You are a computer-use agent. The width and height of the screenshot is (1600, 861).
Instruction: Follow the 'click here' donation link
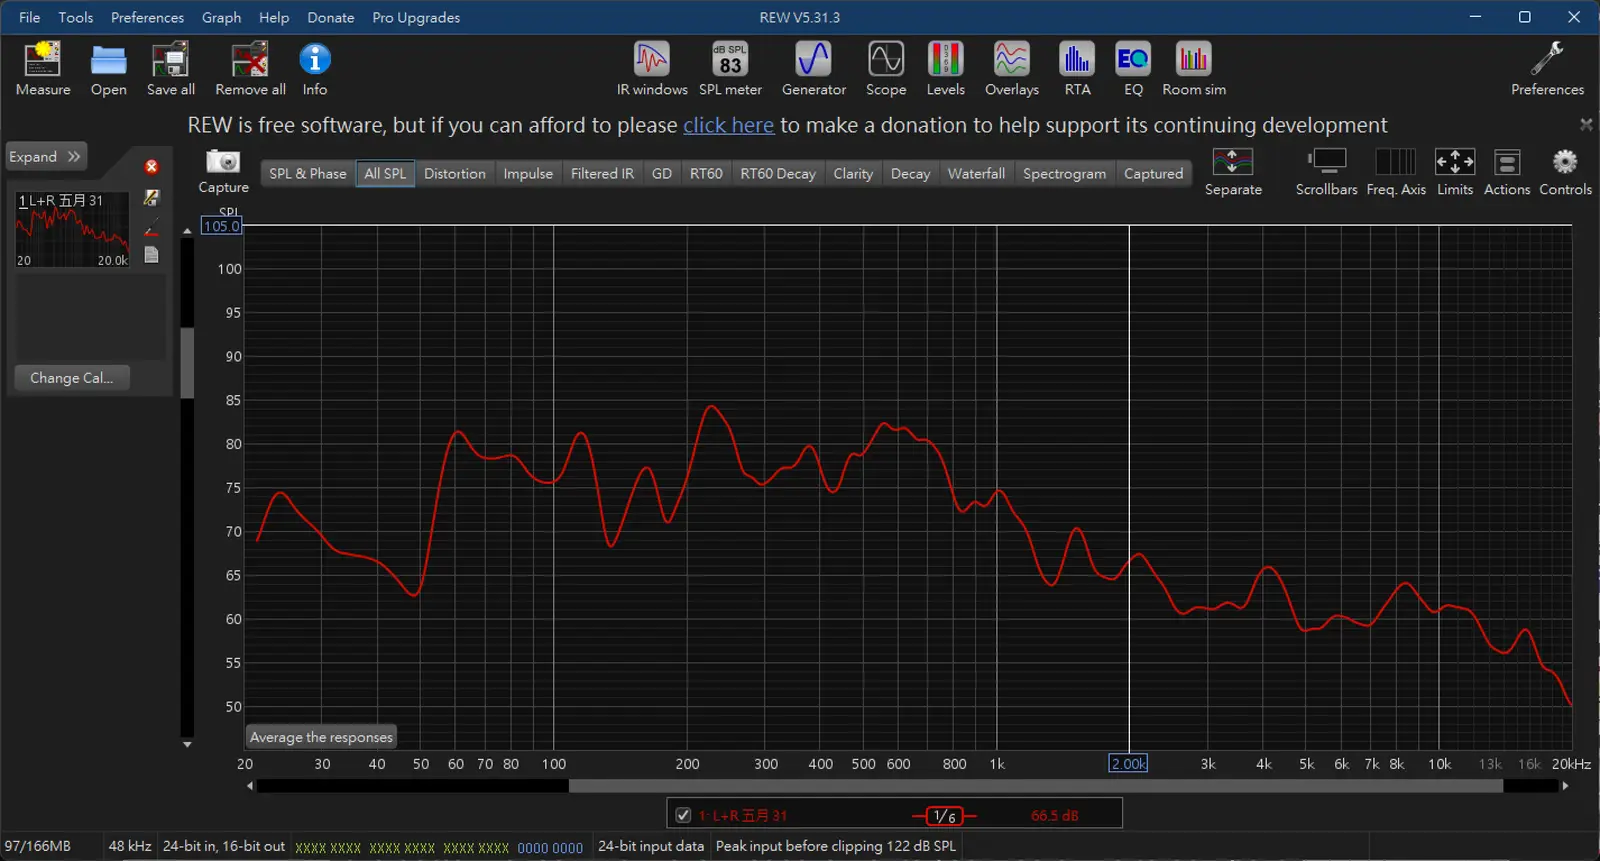(728, 125)
